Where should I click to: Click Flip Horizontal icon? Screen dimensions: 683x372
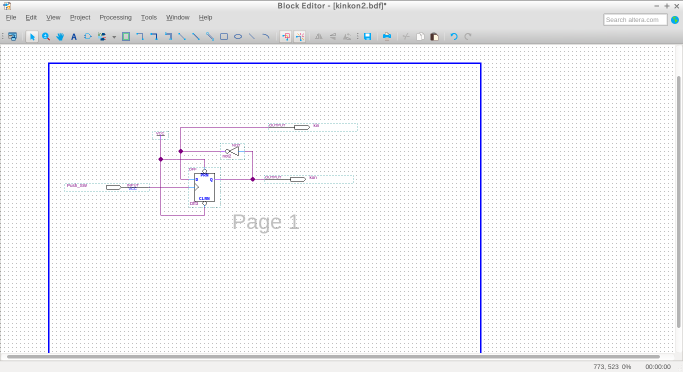click(319, 37)
